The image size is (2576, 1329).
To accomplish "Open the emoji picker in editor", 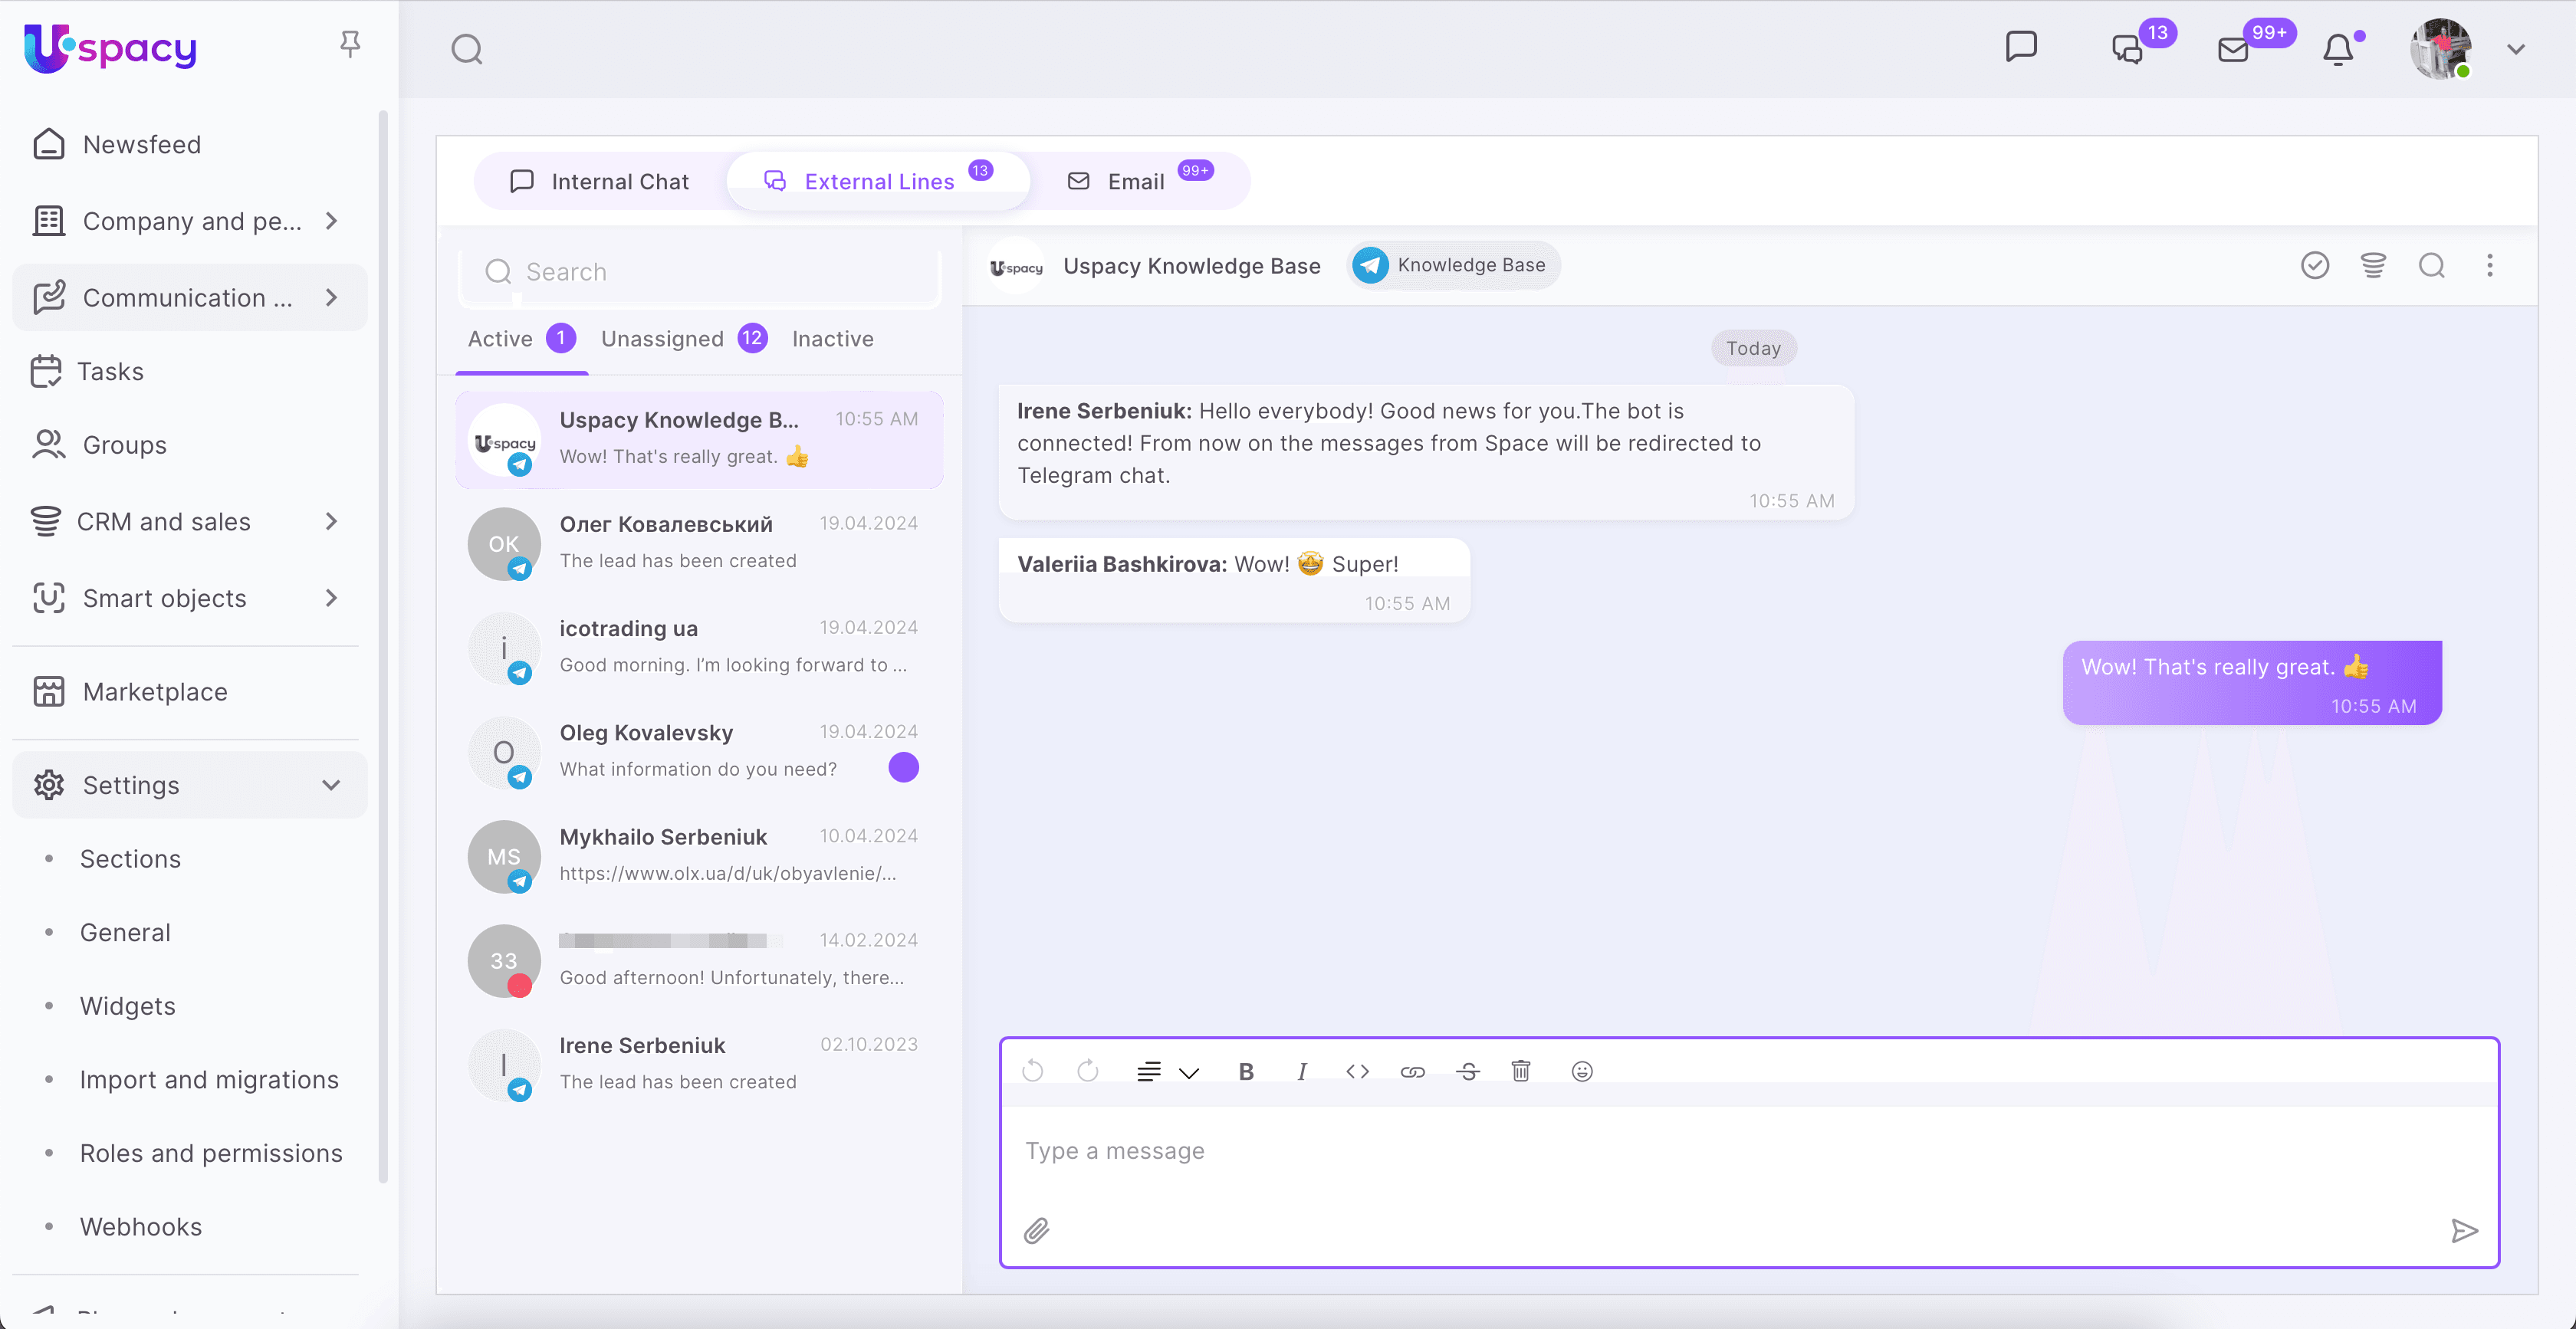I will tap(1581, 1071).
